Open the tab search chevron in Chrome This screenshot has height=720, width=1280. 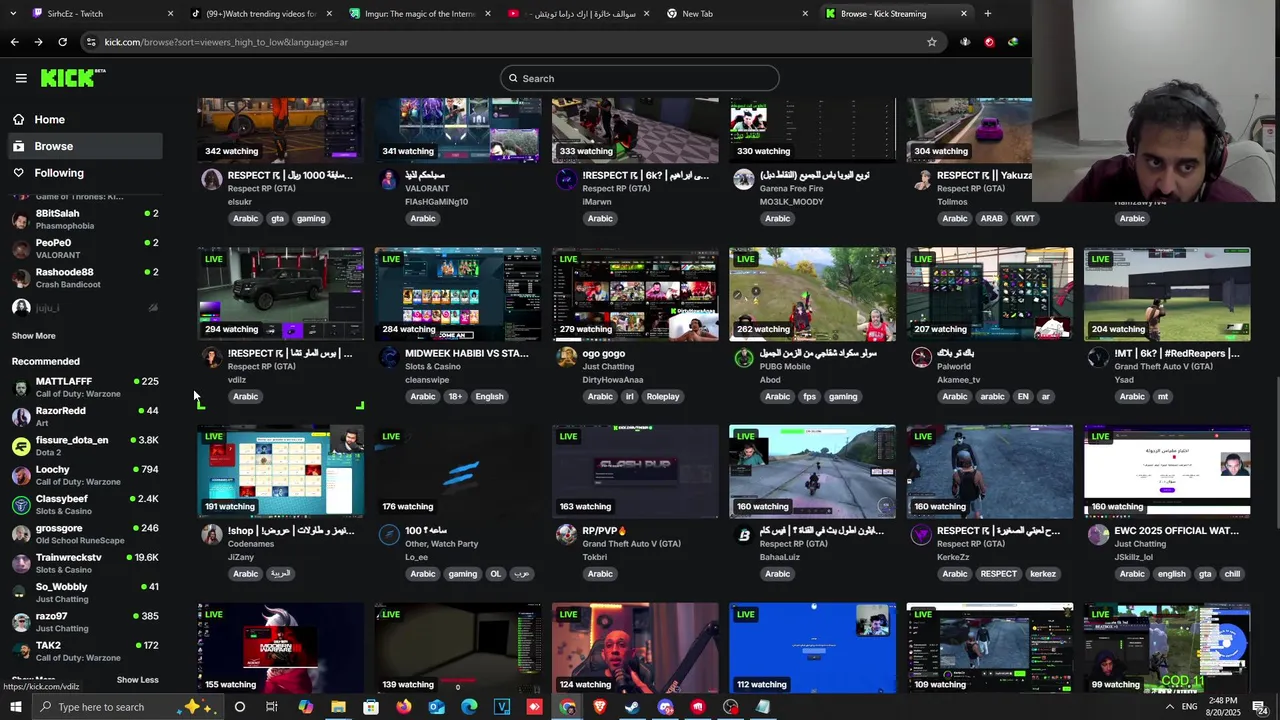tap(12, 13)
